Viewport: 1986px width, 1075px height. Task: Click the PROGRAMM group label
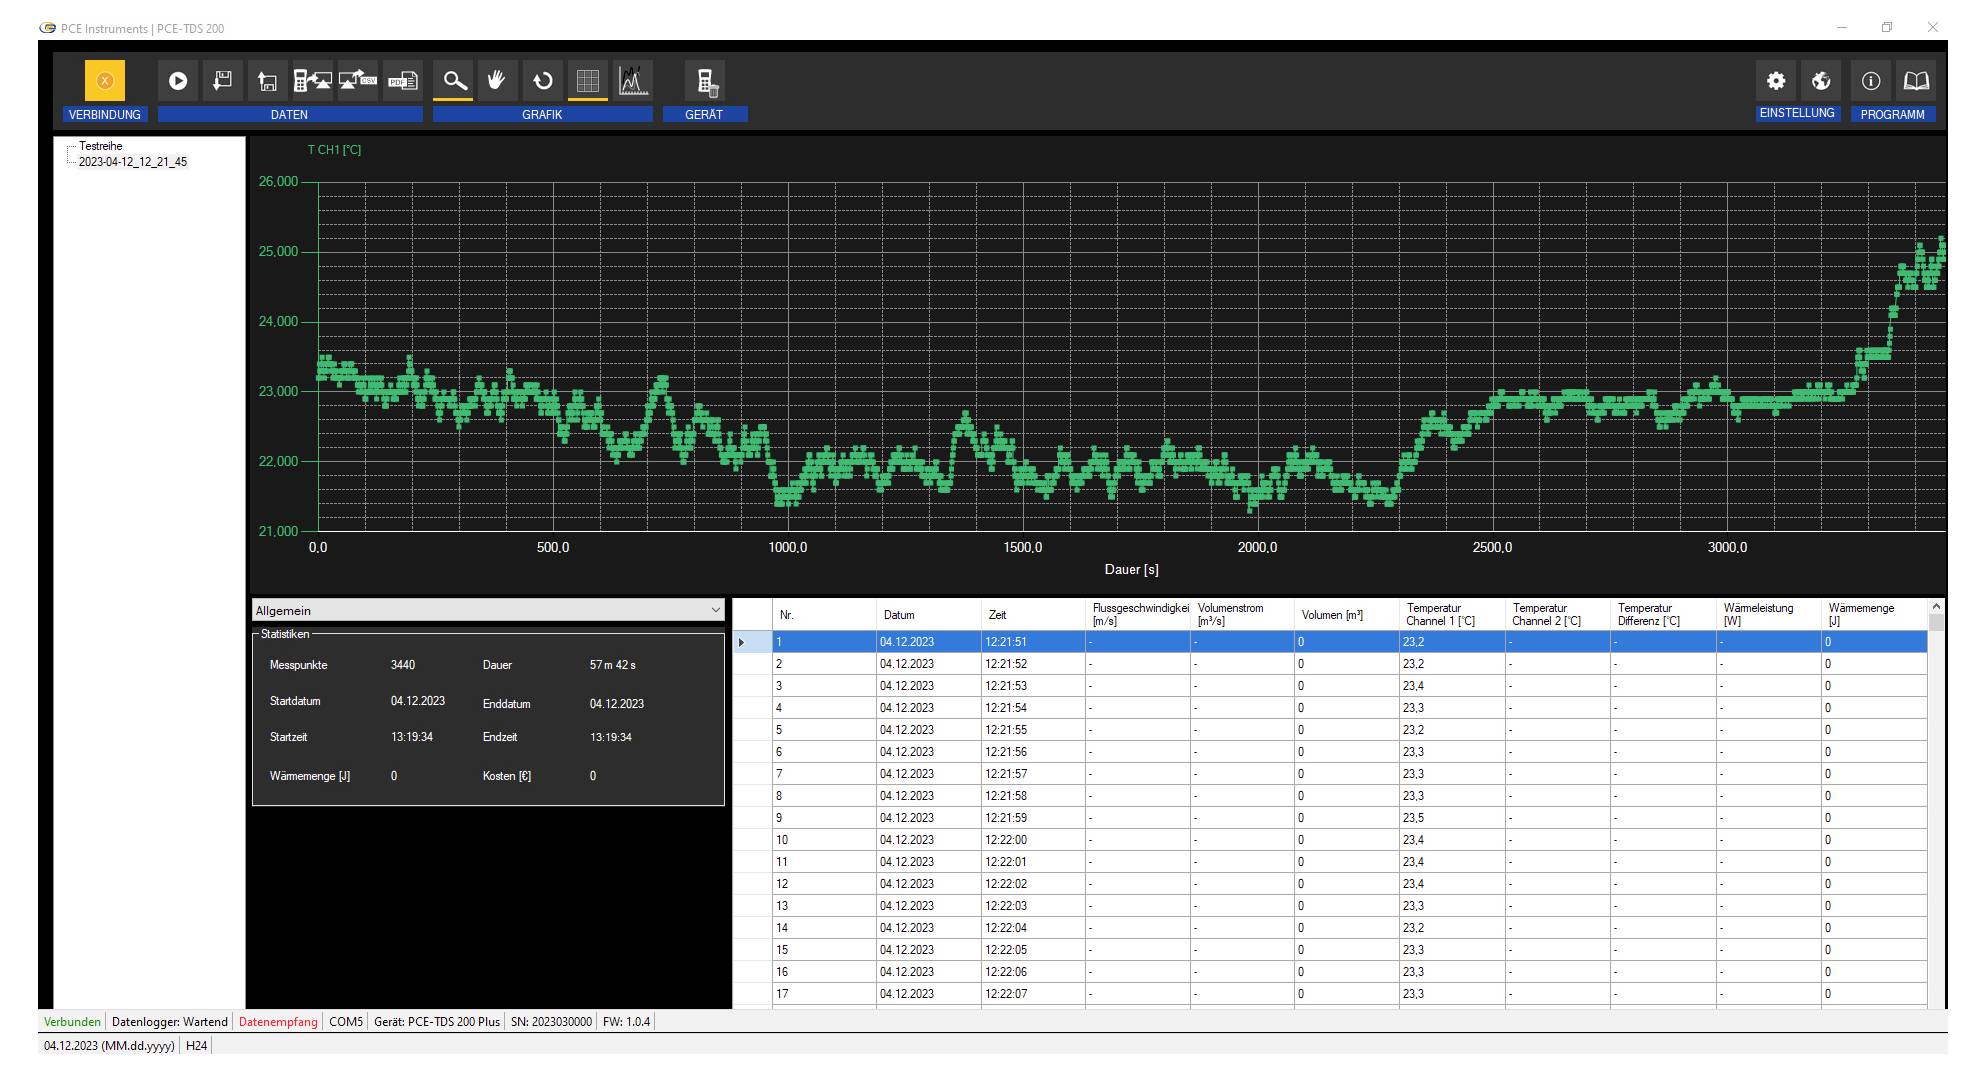tap(1892, 114)
